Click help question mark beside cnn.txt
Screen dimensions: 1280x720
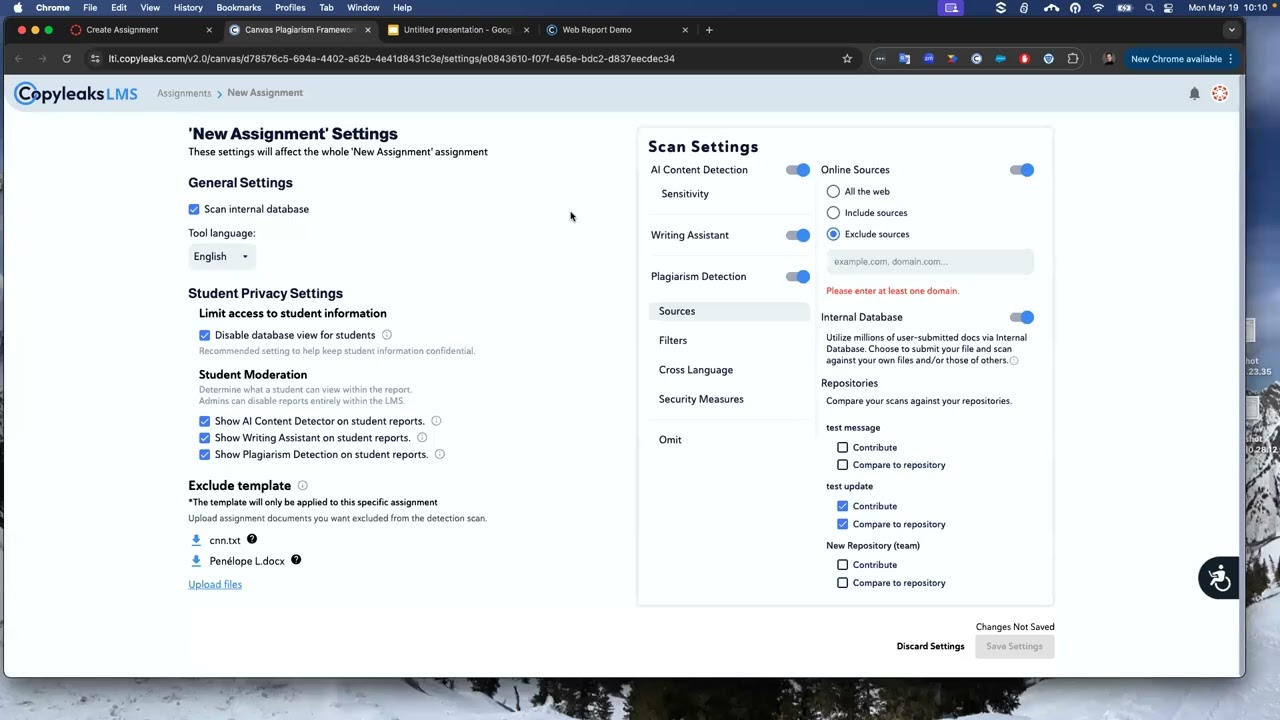(252, 539)
